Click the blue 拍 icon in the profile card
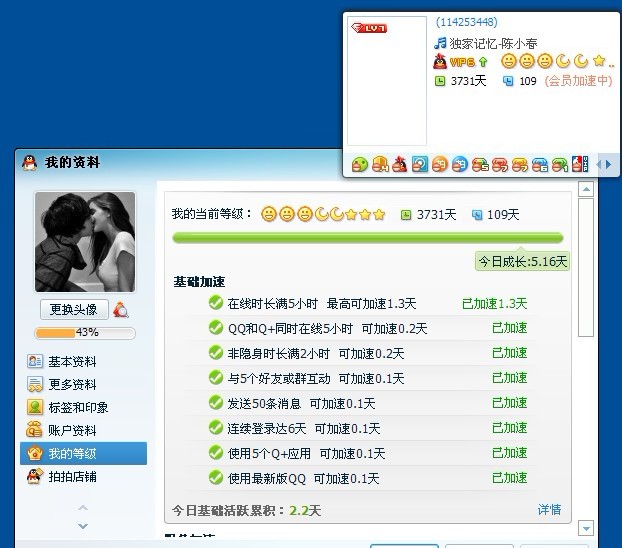 (x=460, y=164)
